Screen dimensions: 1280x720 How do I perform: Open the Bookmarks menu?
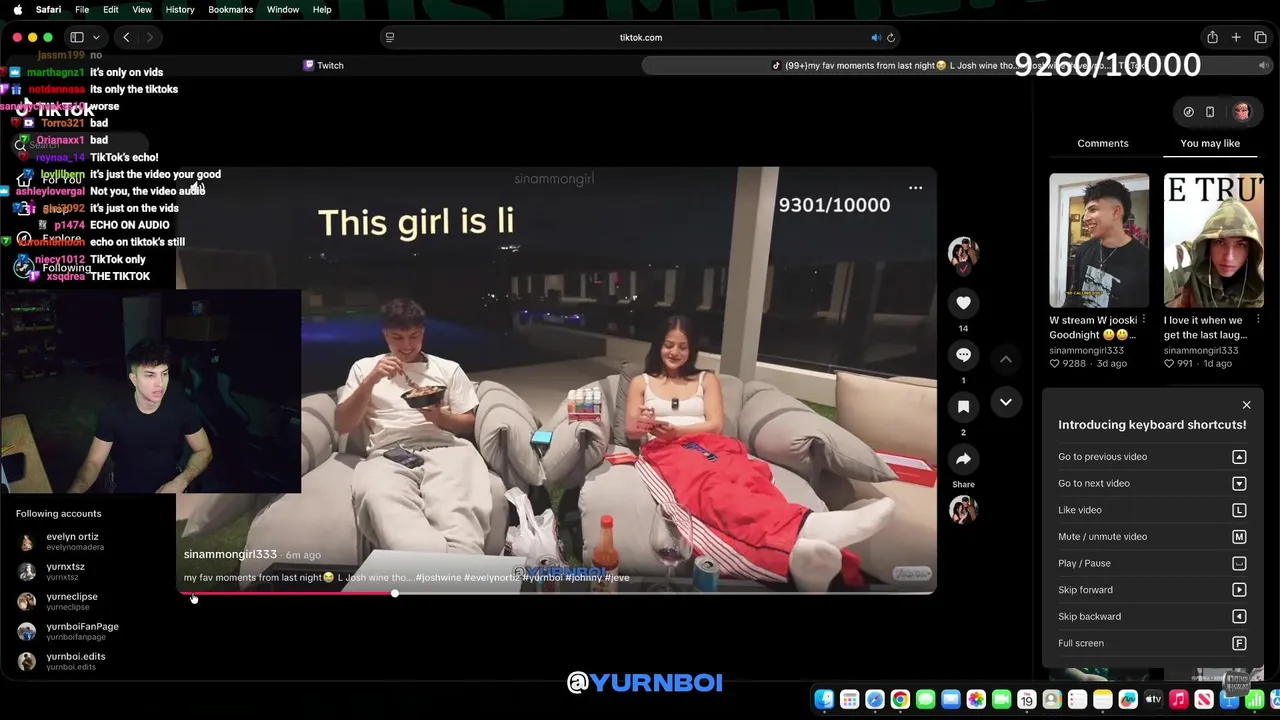click(x=230, y=9)
